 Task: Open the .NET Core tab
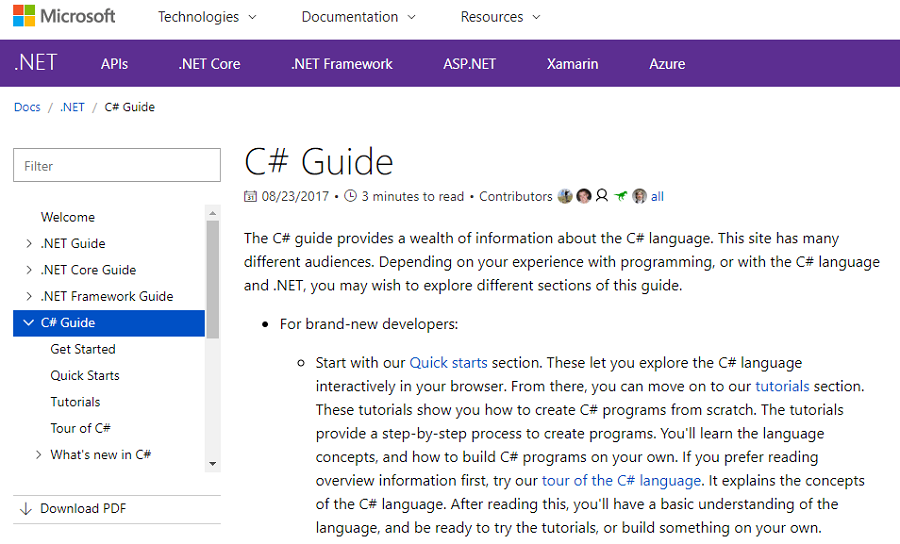(210, 64)
